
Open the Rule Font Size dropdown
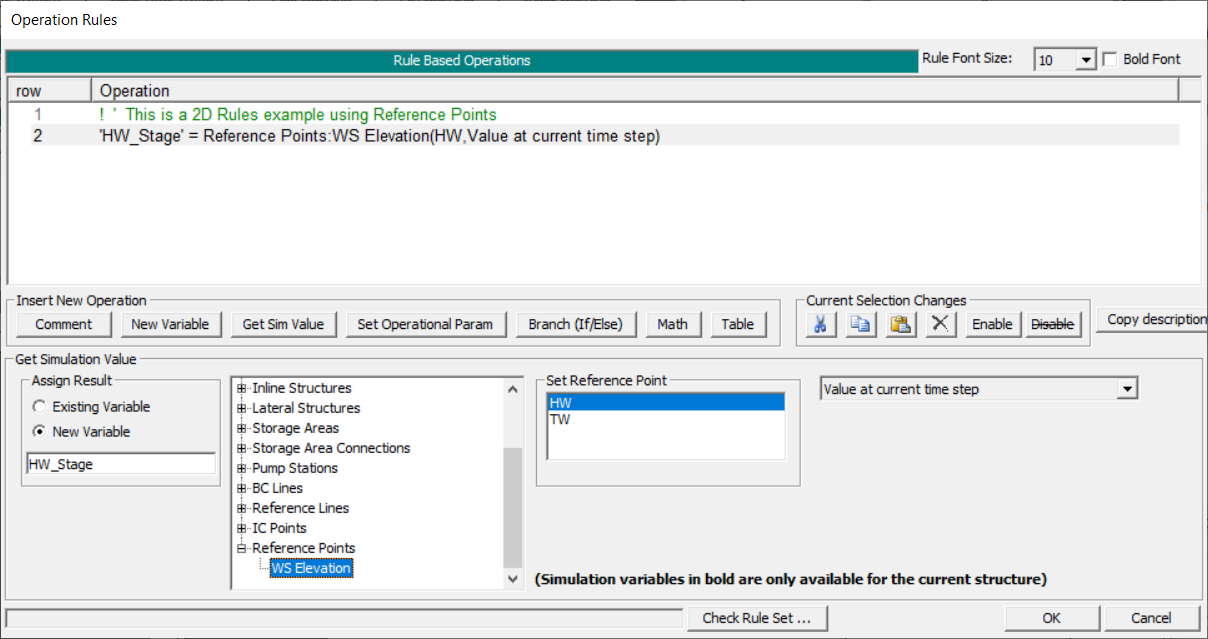[1086, 60]
